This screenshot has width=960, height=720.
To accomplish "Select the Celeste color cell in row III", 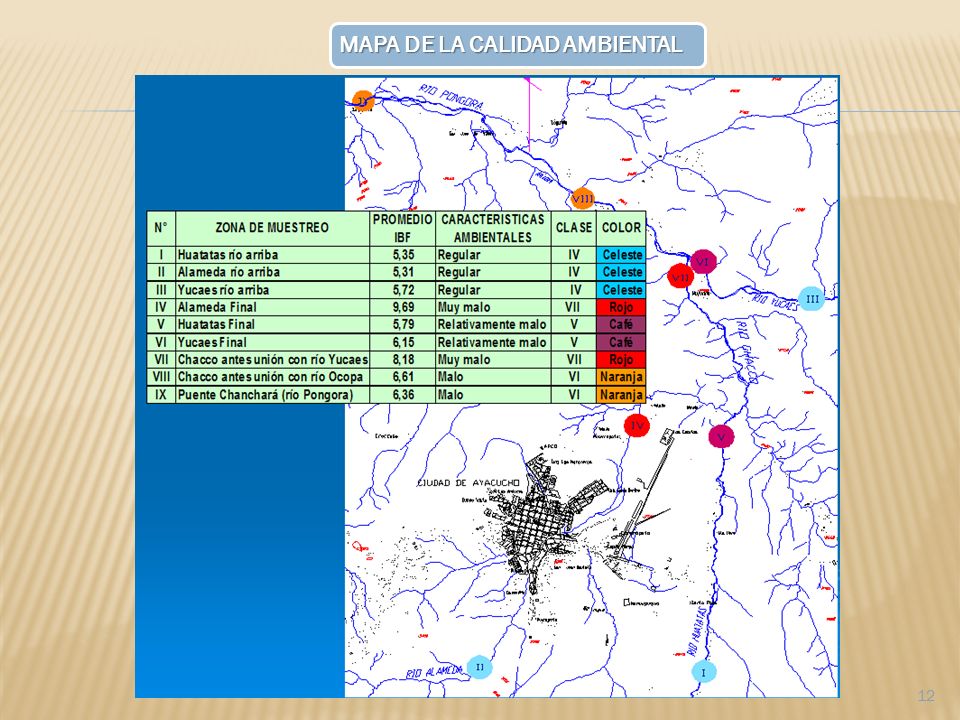I will pos(621,290).
